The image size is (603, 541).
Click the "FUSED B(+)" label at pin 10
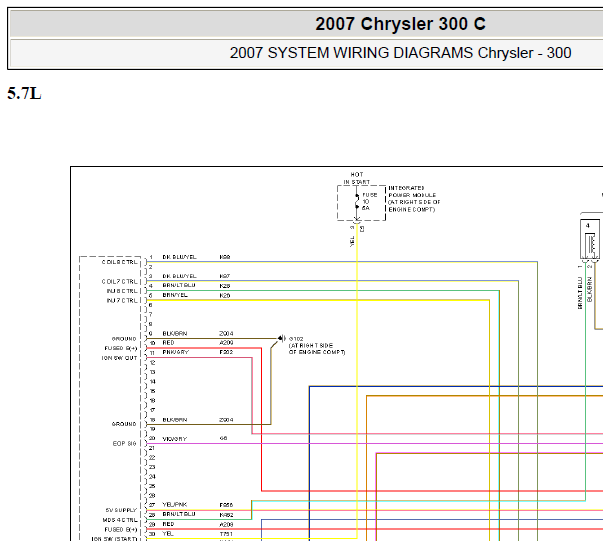121,348
